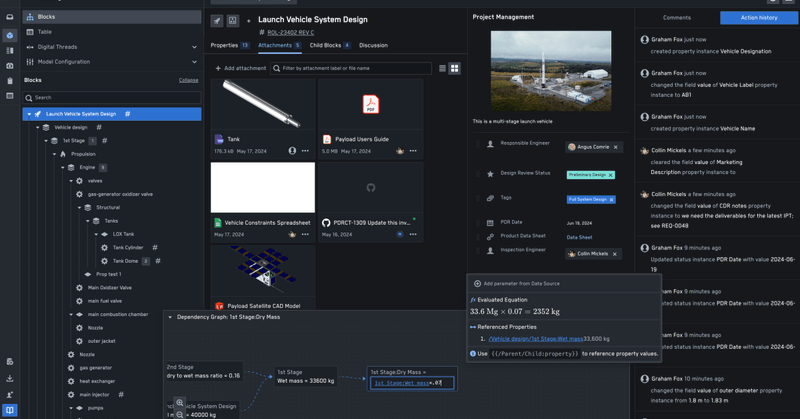800x419 pixels.
Task: Open the Properties tab
Action: pyautogui.click(x=230, y=45)
